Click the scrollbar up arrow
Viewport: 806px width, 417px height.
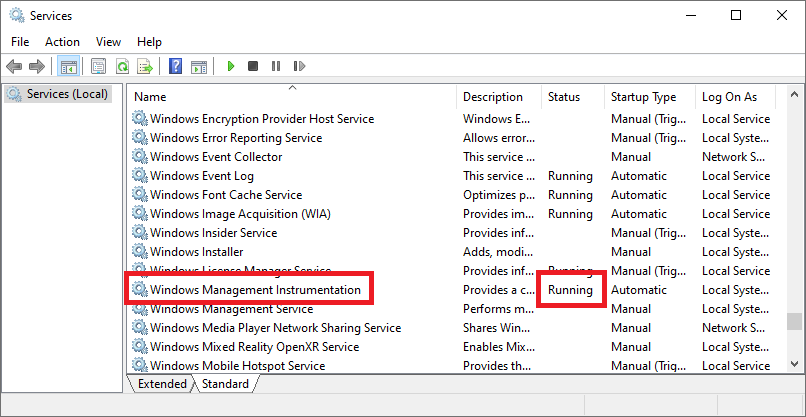pyautogui.click(x=794, y=95)
